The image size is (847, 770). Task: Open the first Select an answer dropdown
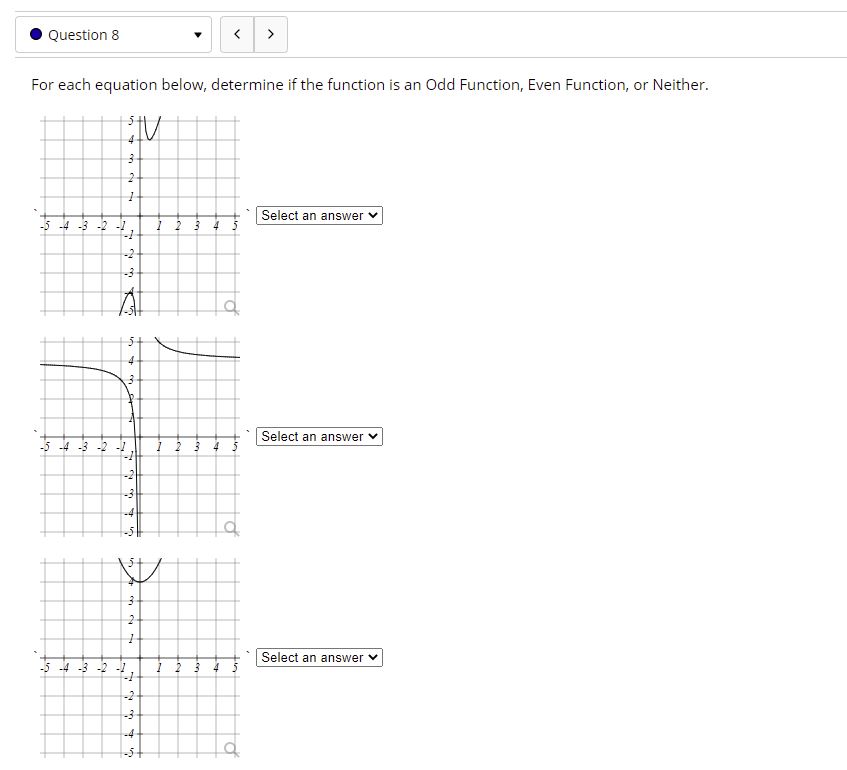319,215
